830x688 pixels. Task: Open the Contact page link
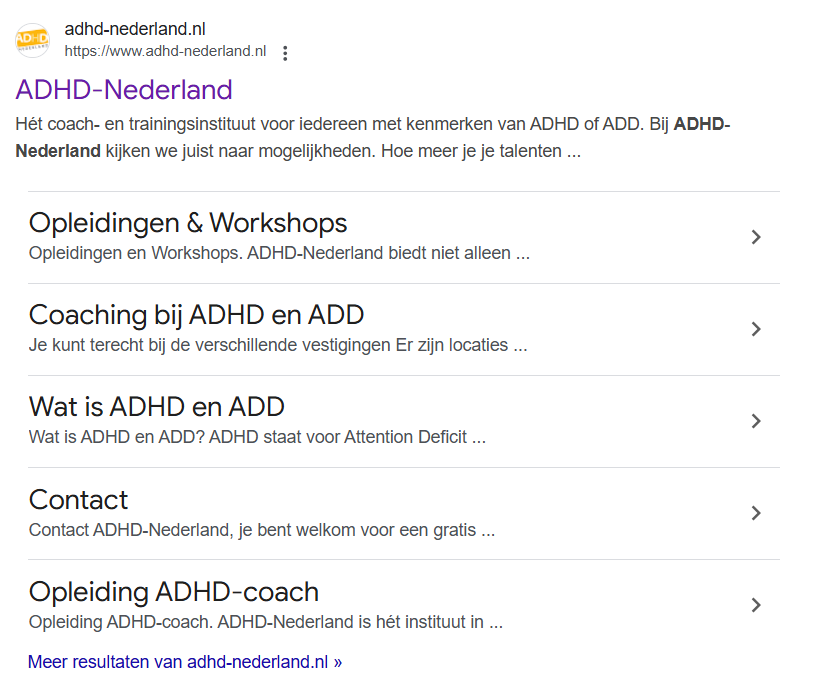(78, 499)
